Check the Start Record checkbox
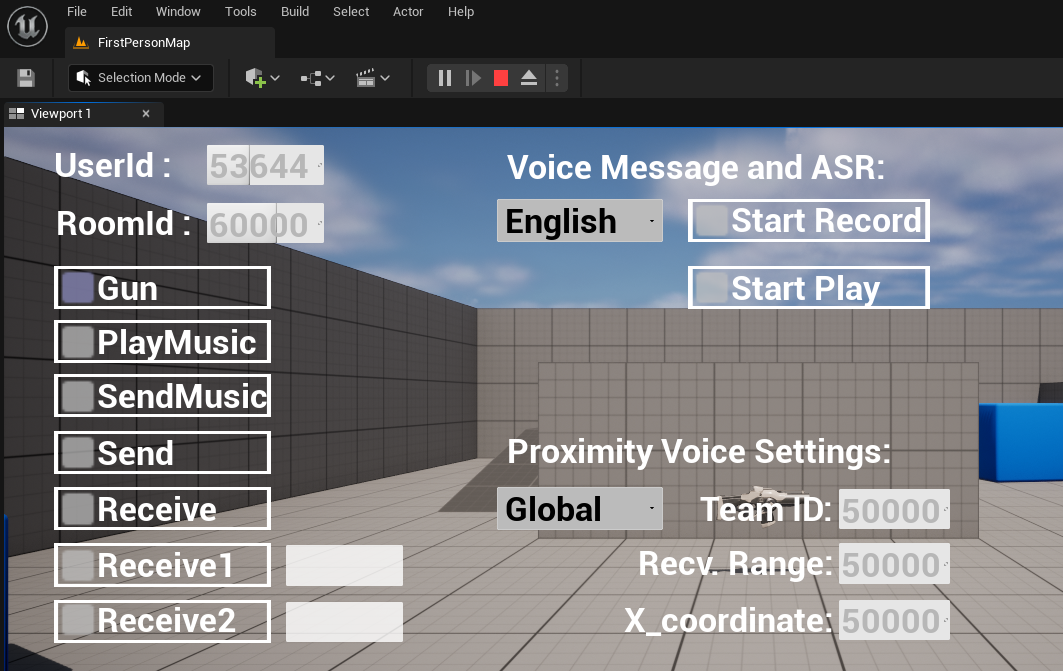The image size is (1063, 671). (711, 220)
